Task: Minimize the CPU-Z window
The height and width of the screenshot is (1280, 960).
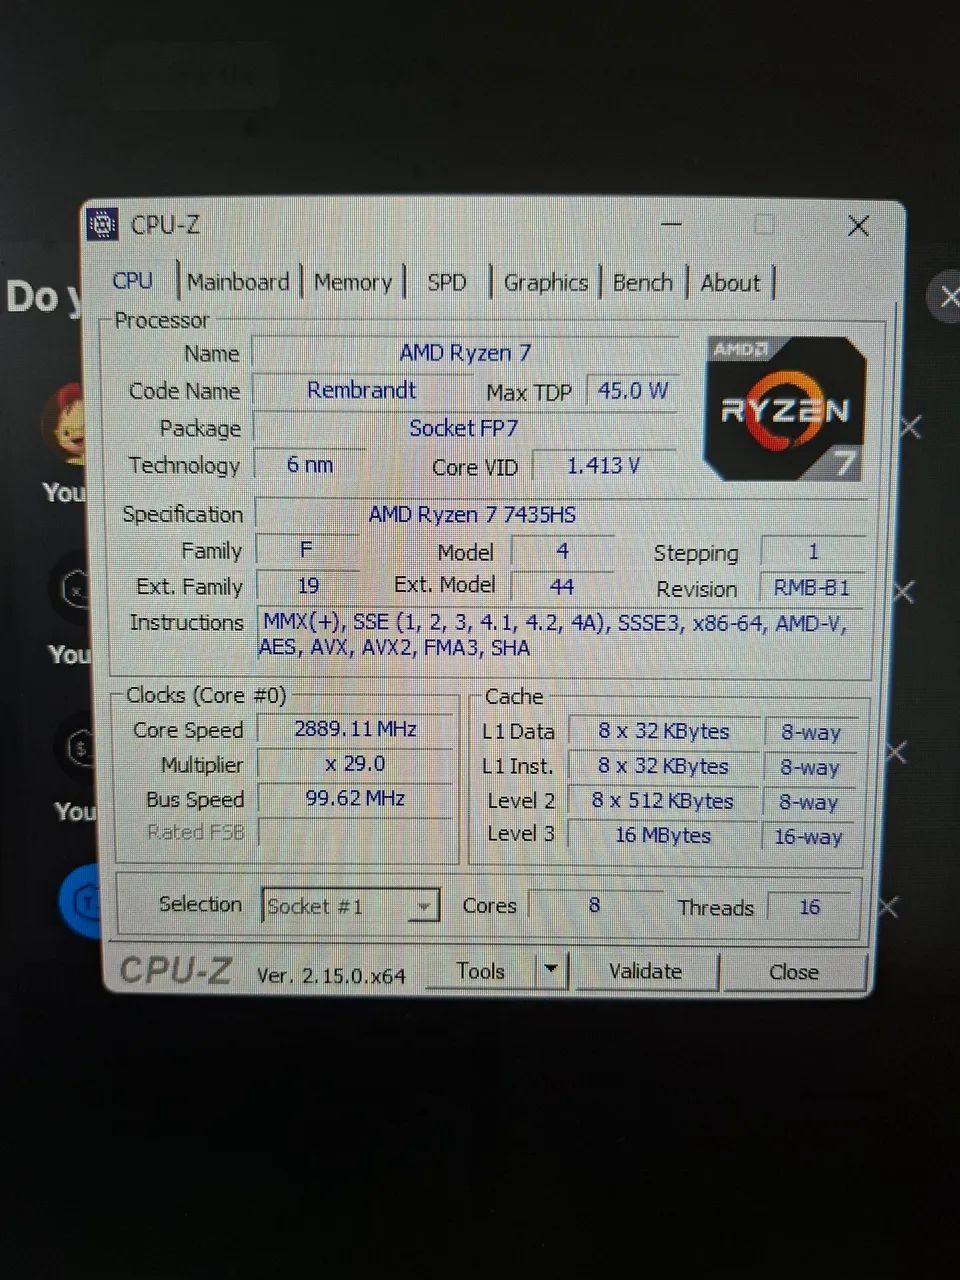Action: point(671,225)
